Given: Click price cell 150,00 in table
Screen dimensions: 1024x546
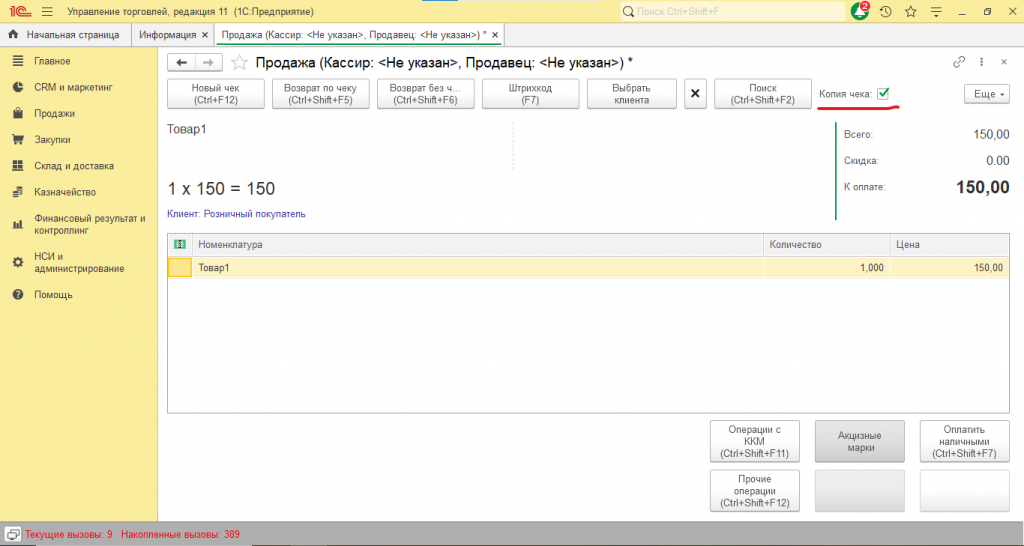Looking at the screenshot, I should coord(950,268).
